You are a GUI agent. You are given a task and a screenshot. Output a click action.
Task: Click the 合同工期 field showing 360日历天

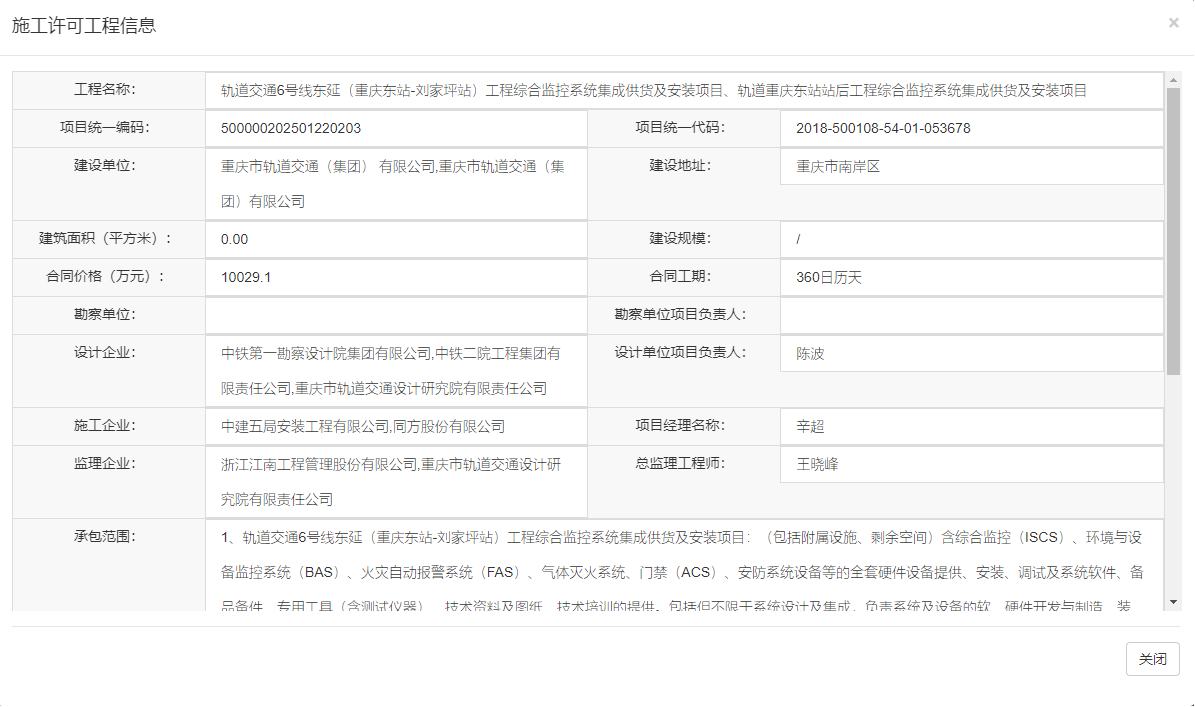971,277
